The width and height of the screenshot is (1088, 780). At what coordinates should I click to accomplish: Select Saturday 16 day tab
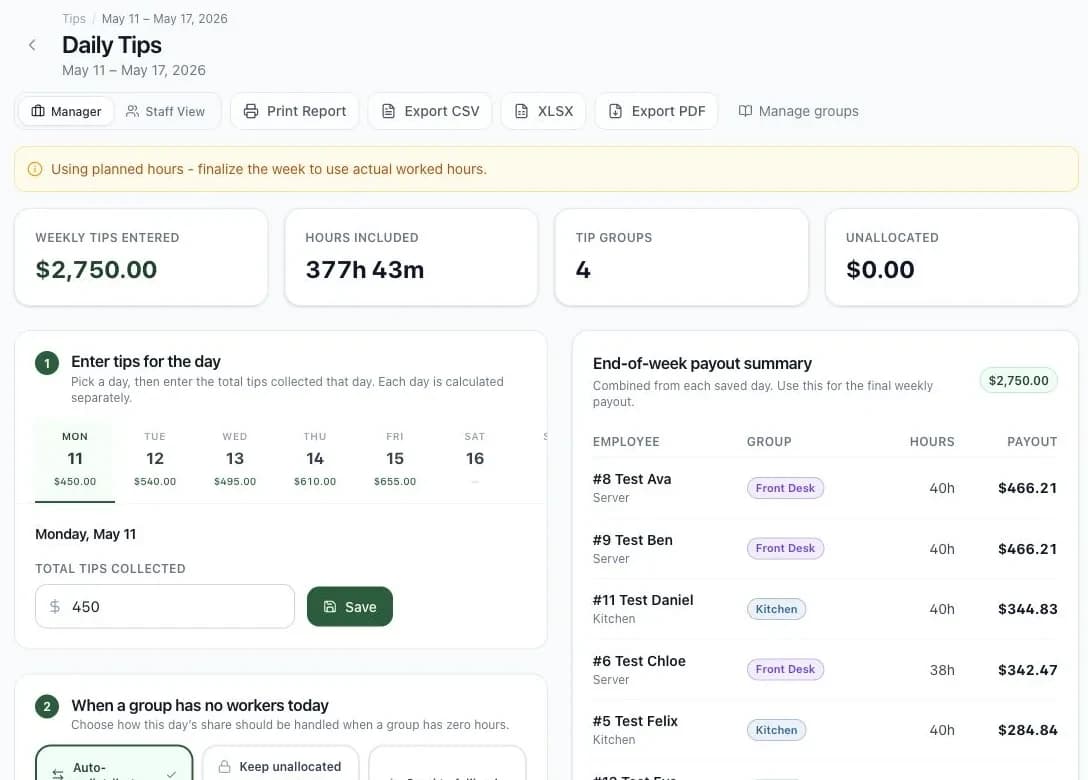475,459
